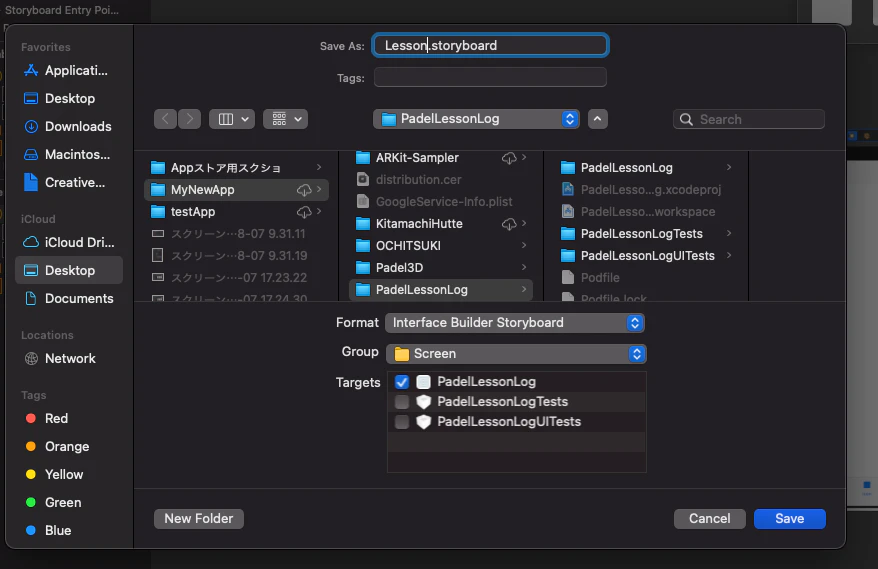
Task: Click Cancel button
Action: point(709,519)
